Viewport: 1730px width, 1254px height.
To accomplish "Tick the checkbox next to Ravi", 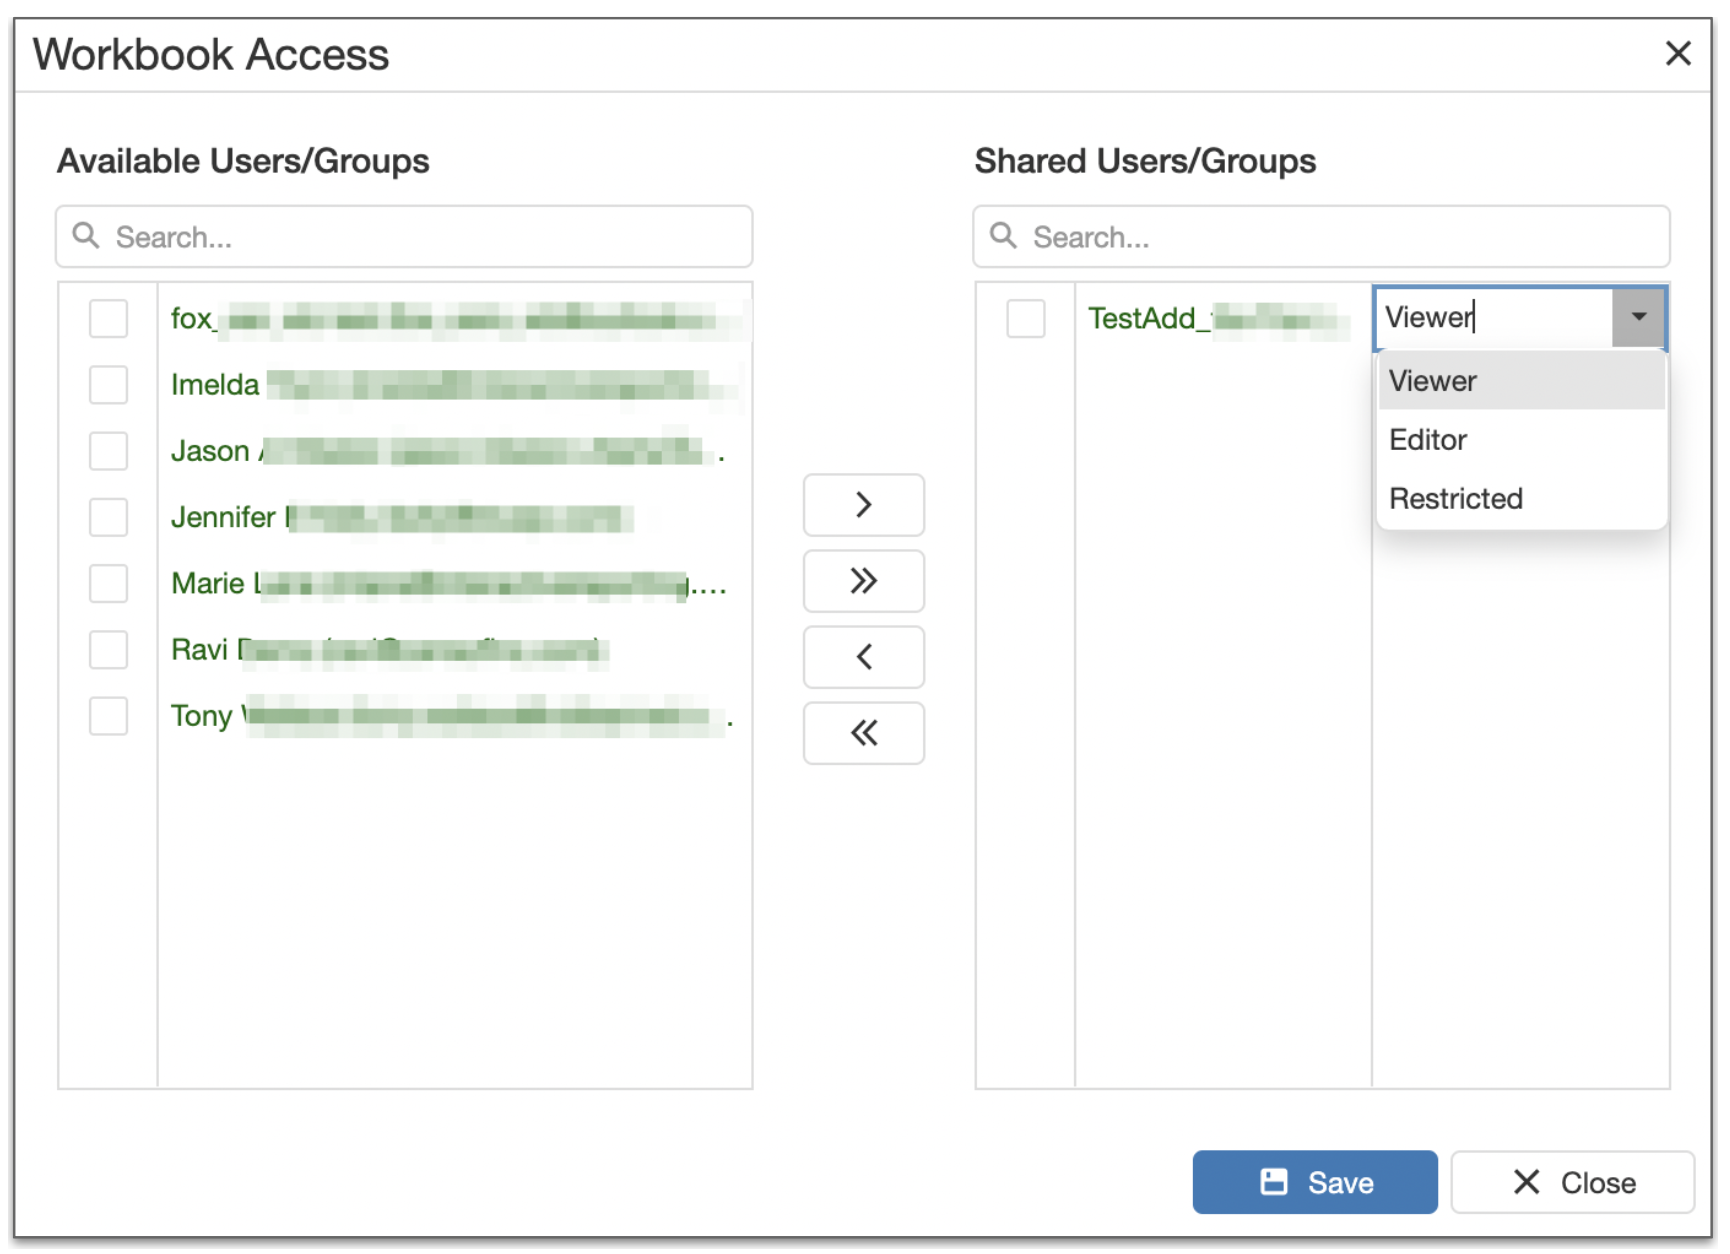I will pos(108,650).
